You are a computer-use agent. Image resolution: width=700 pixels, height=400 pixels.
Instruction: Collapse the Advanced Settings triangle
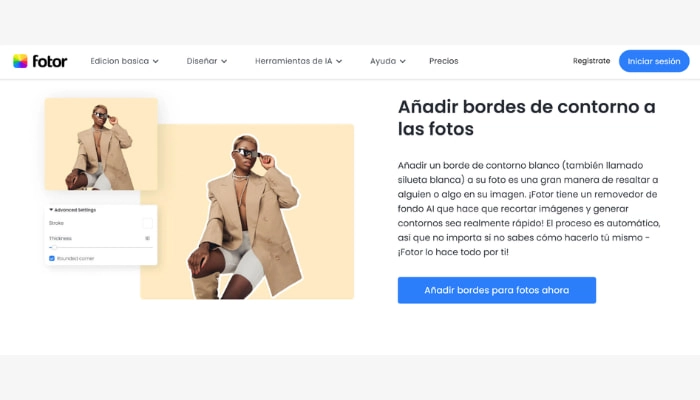[51, 209]
